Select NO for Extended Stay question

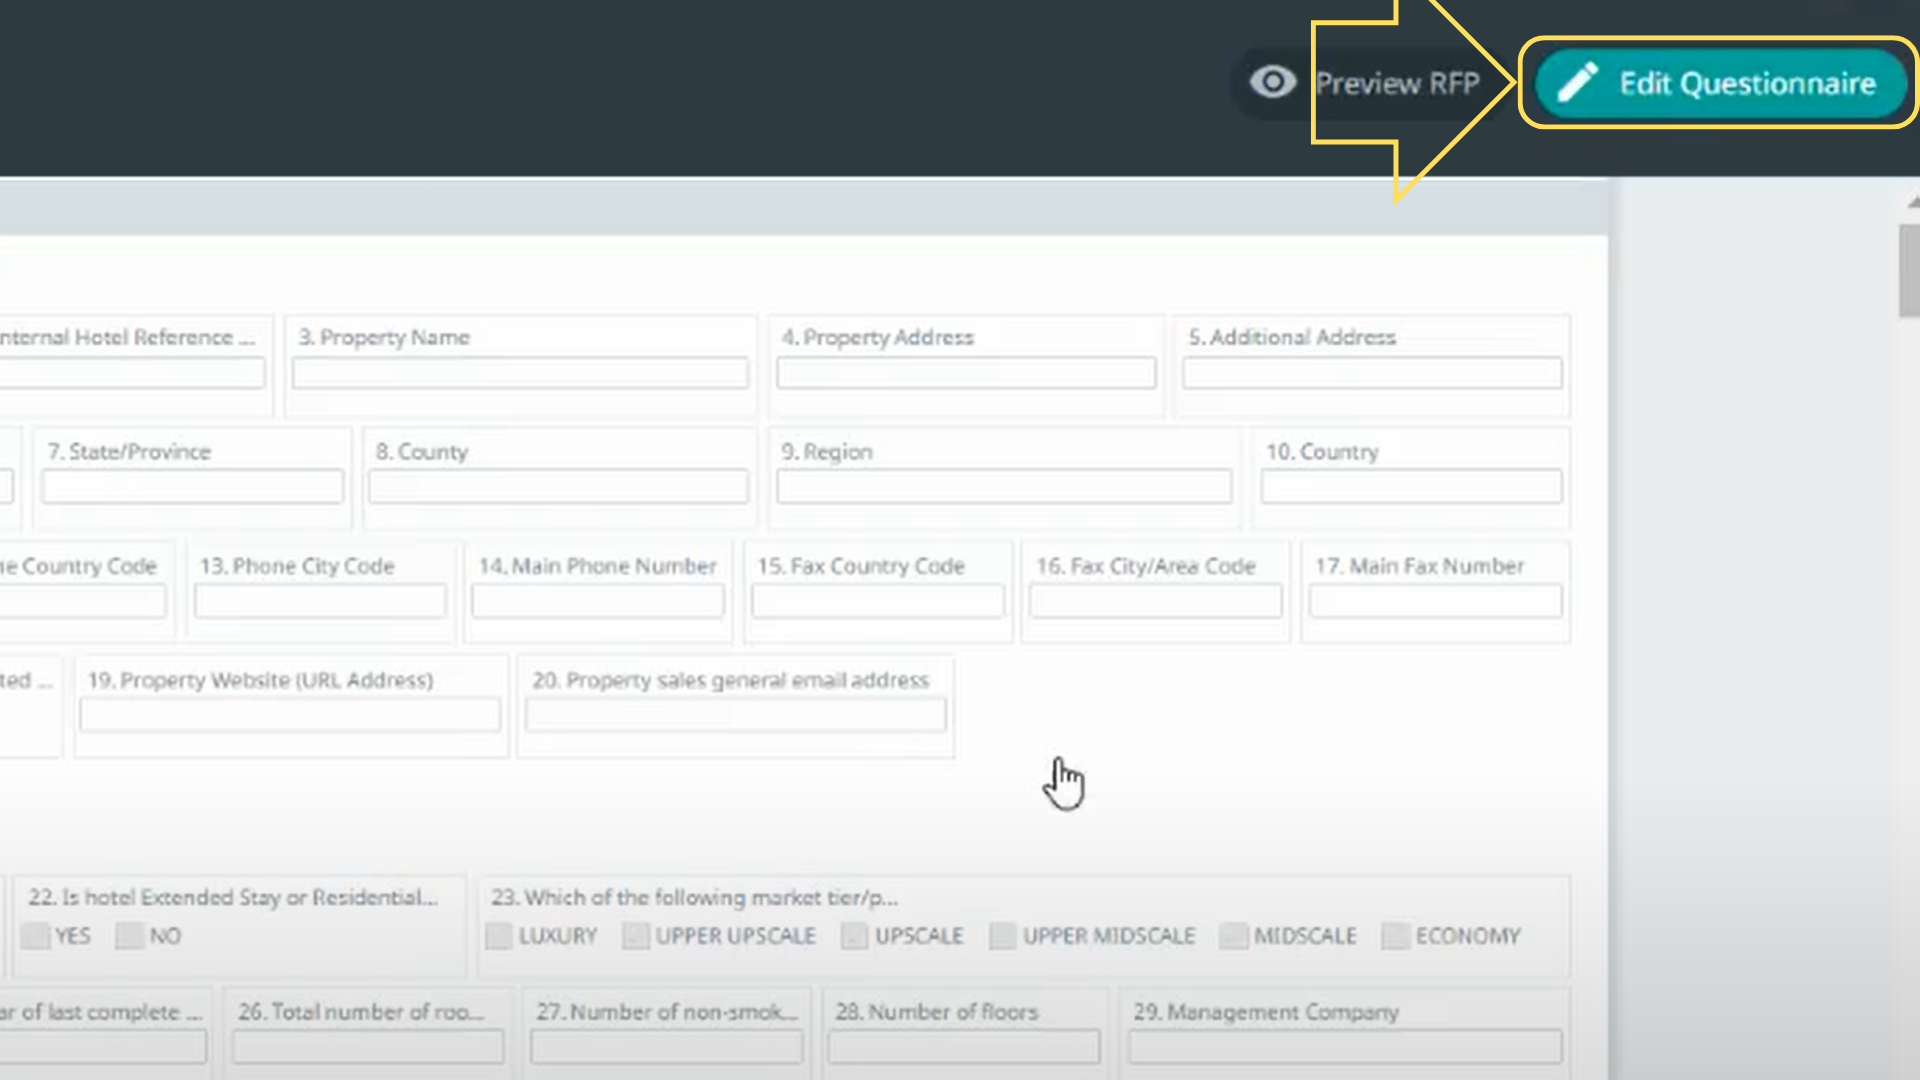[130, 936]
